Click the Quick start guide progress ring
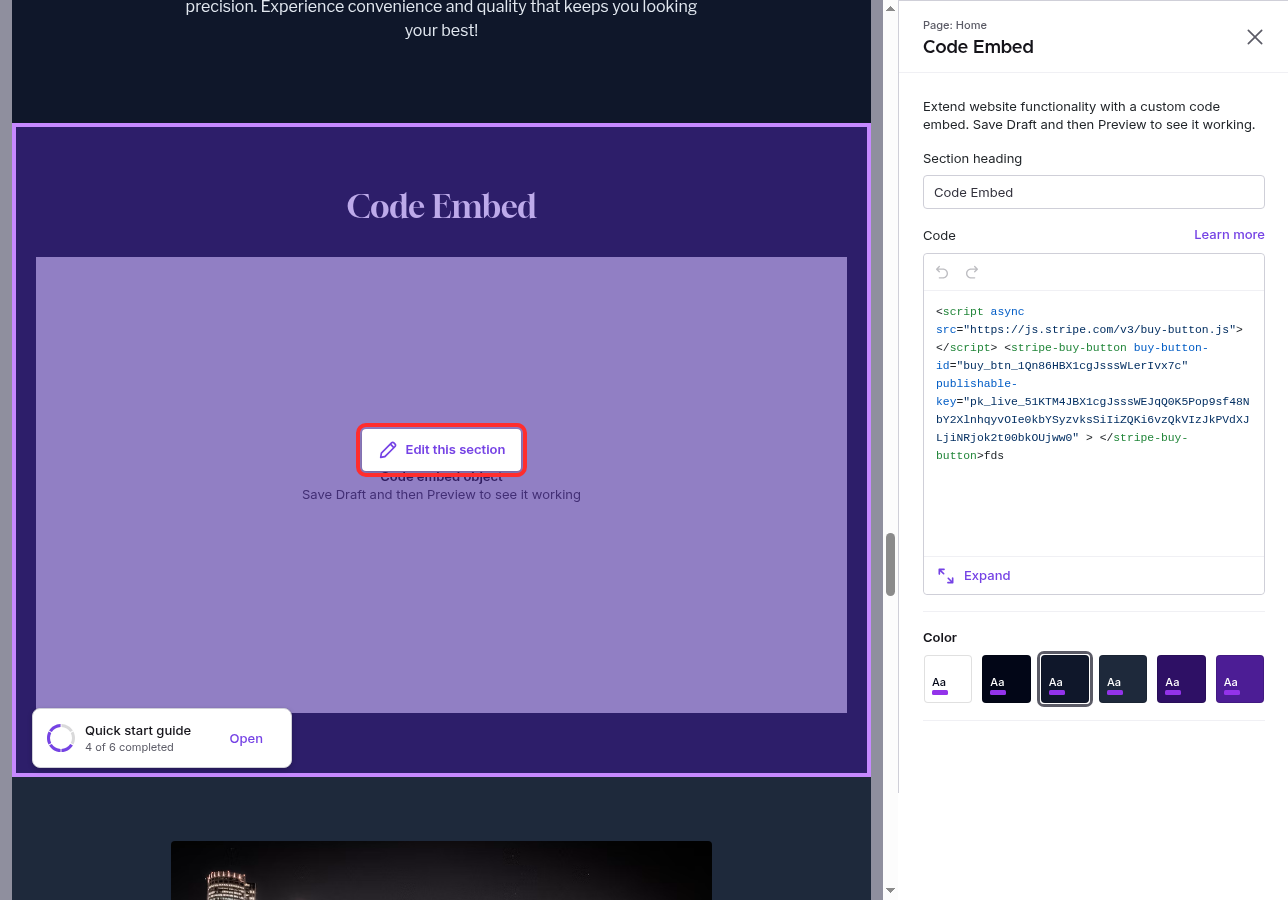1288x900 pixels. [x=61, y=738]
